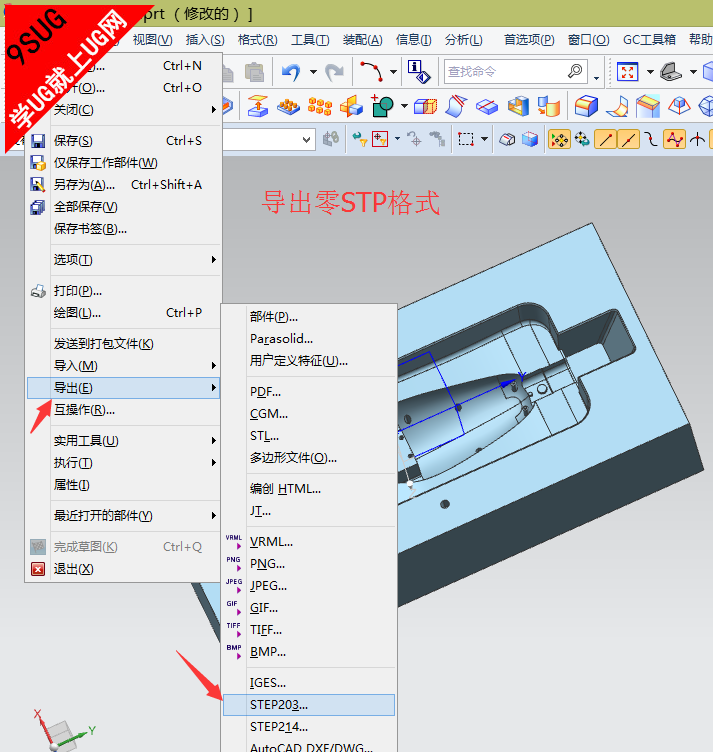Select the Edge Blend icon
The height and width of the screenshot is (752, 713).
click(x=586, y=106)
